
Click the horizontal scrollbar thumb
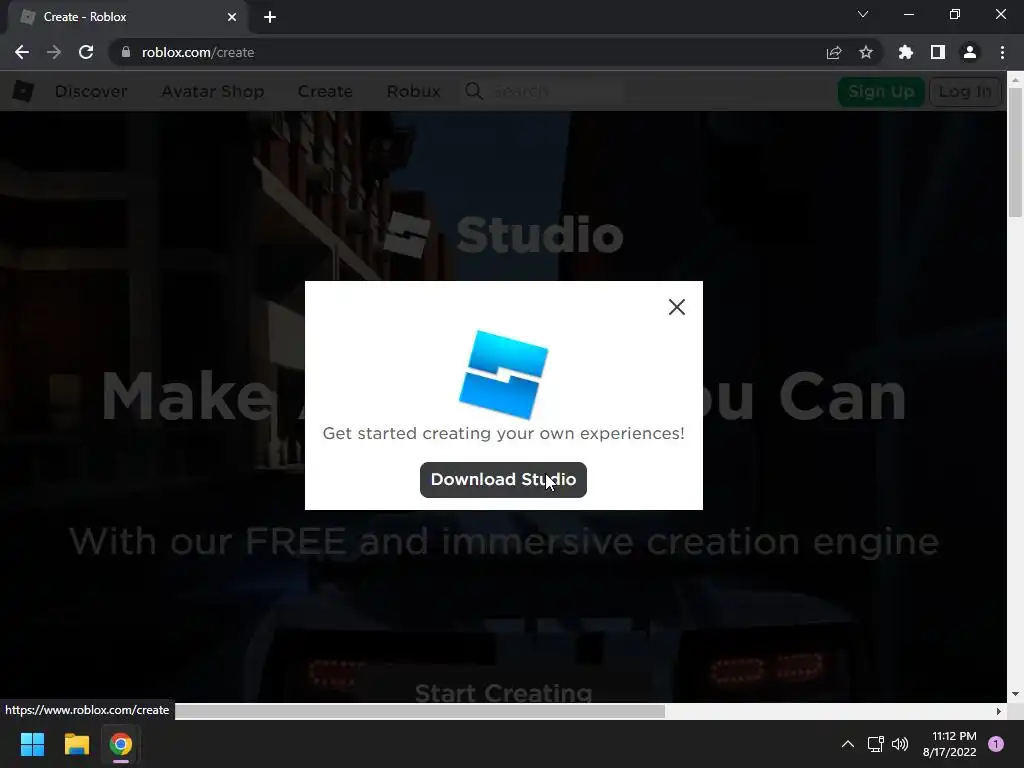tap(420, 711)
